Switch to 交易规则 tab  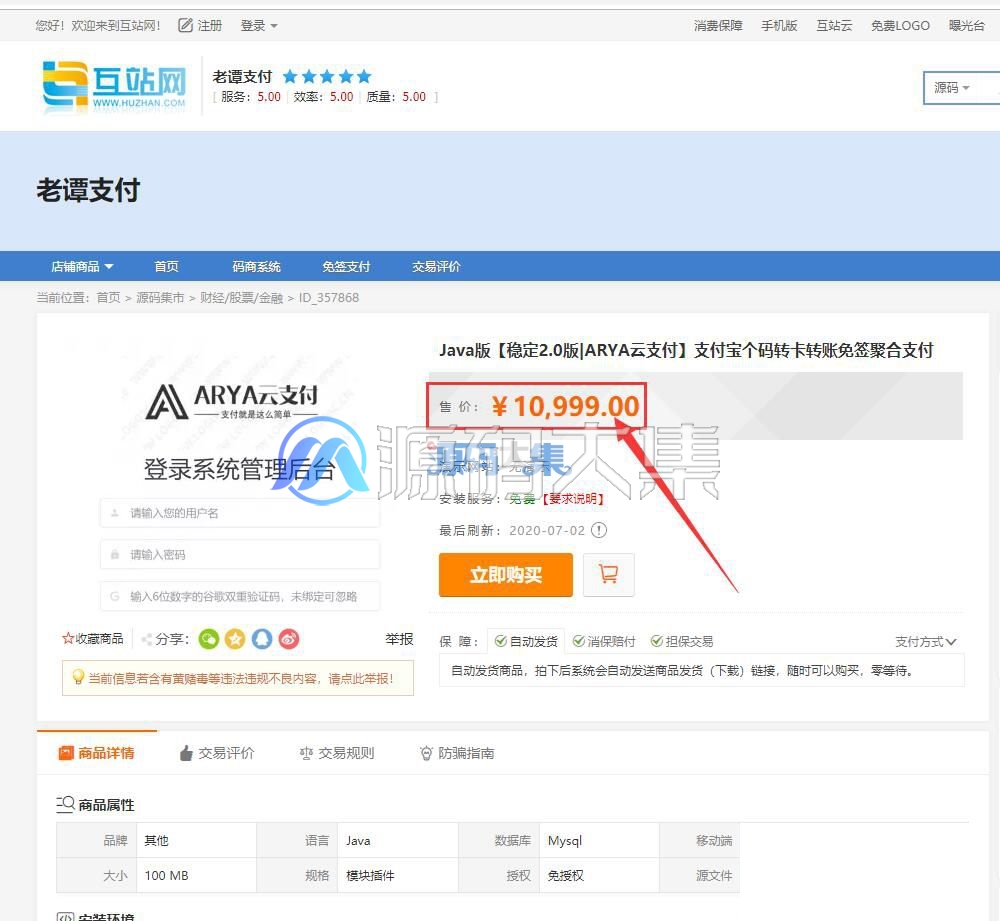pyautogui.click(x=337, y=753)
